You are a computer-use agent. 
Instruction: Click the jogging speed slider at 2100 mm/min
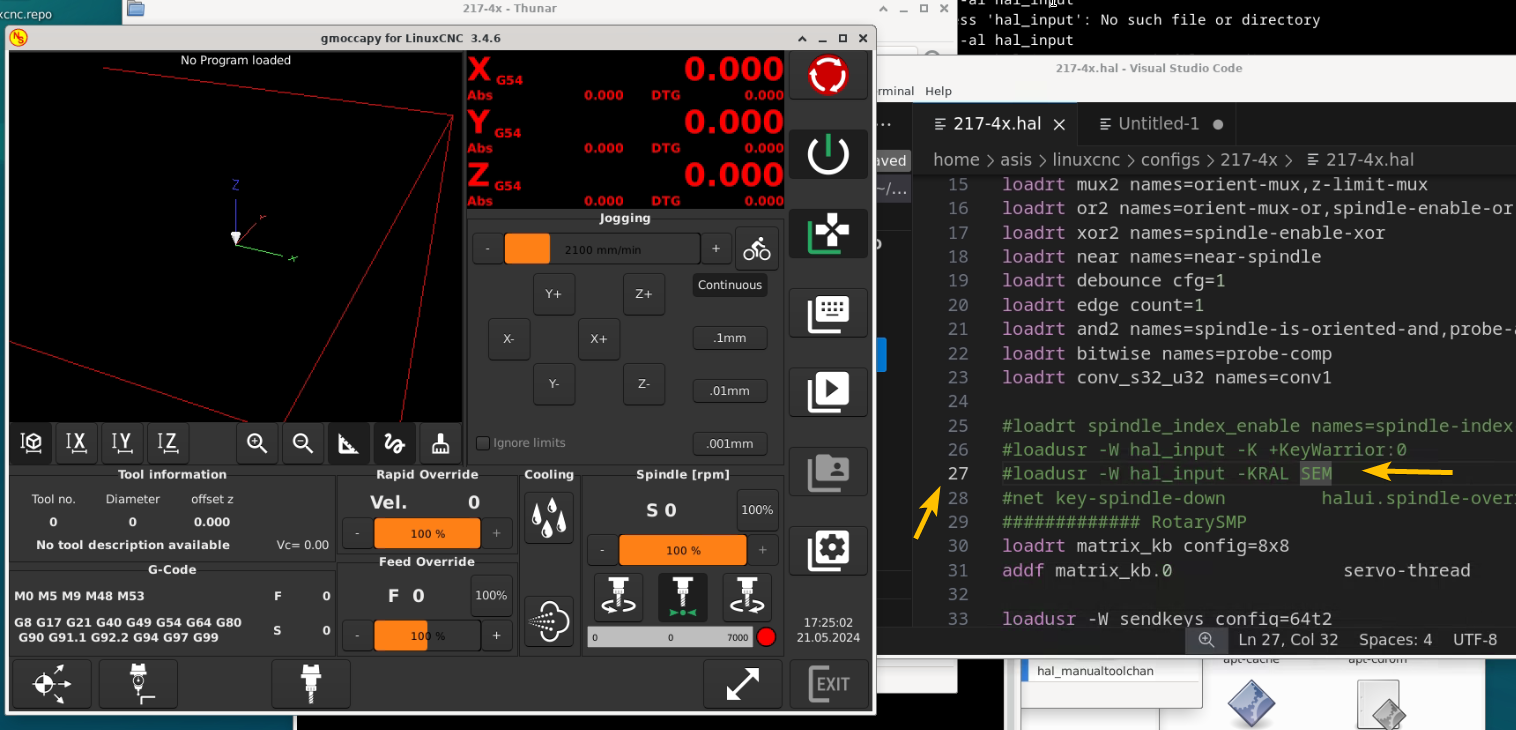[x=602, y=249]
